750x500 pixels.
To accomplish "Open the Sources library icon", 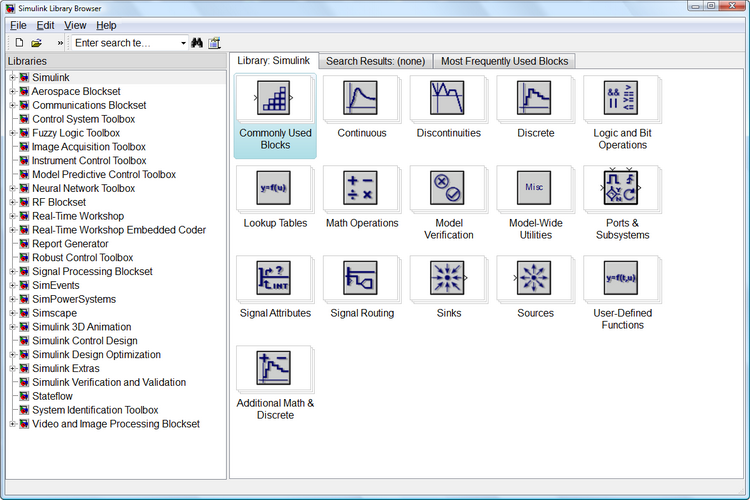I will 533,278.
